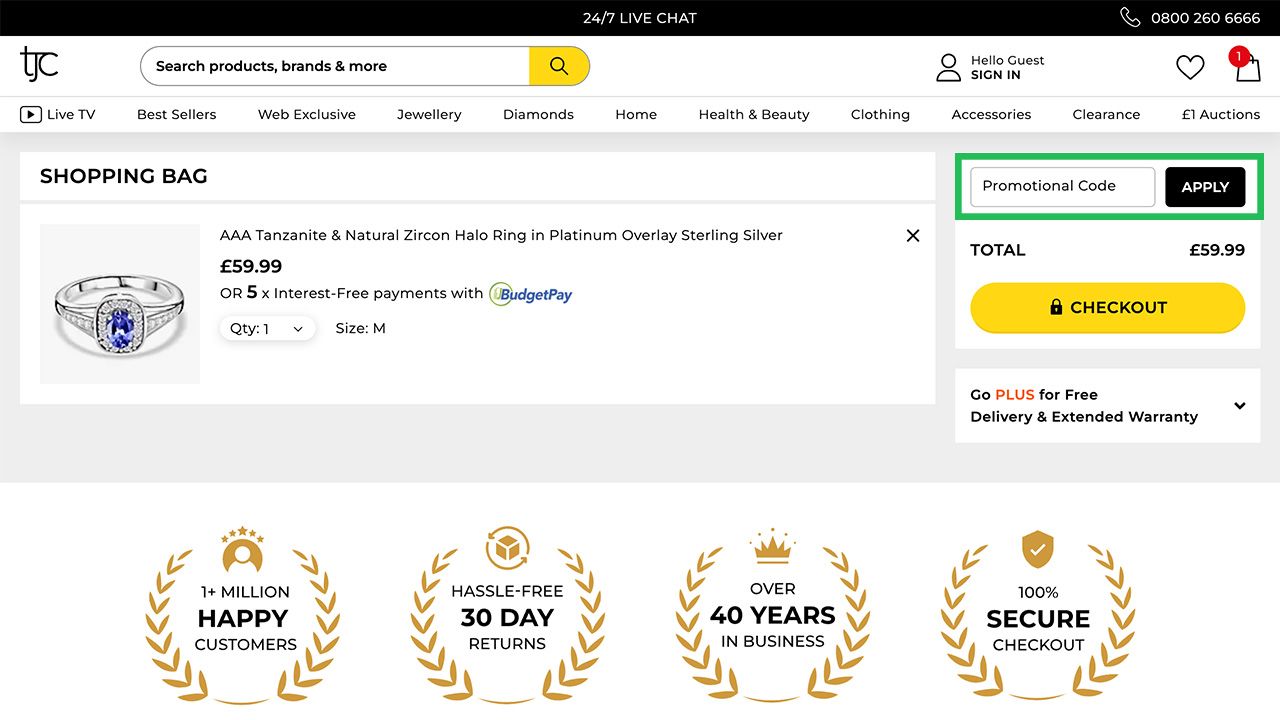The width and height of the screenshot is (1280, 720).
Task: Click the APPLY promo button
Action: point(1205,187)
